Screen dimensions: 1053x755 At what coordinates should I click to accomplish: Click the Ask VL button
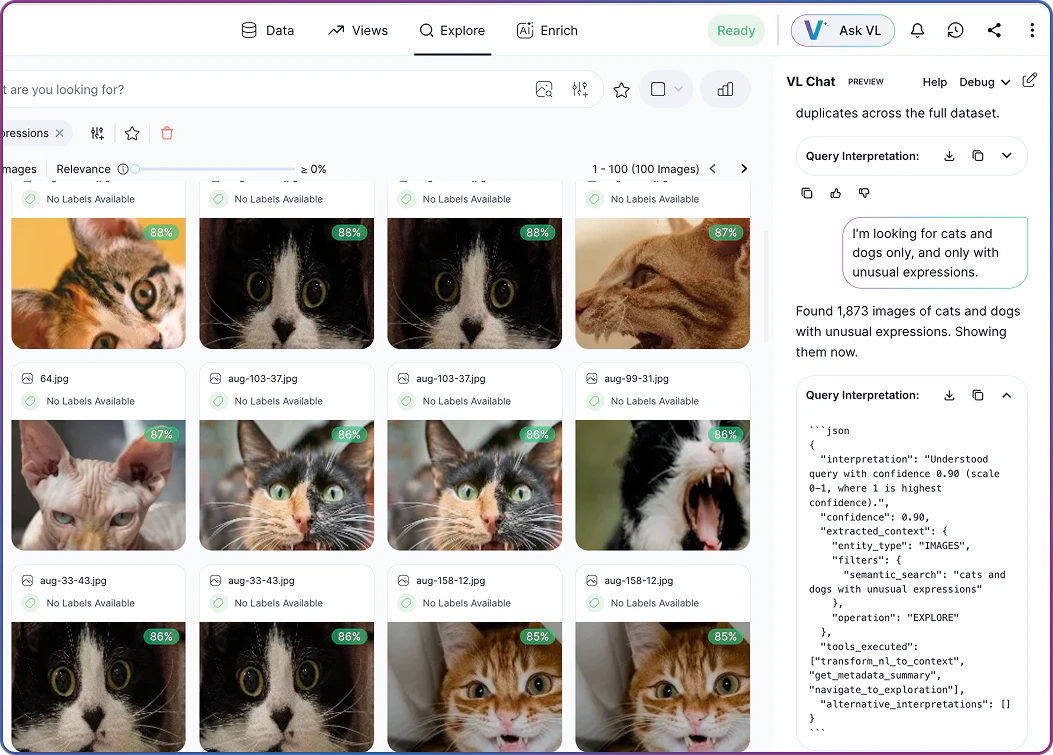coord(843,30)
